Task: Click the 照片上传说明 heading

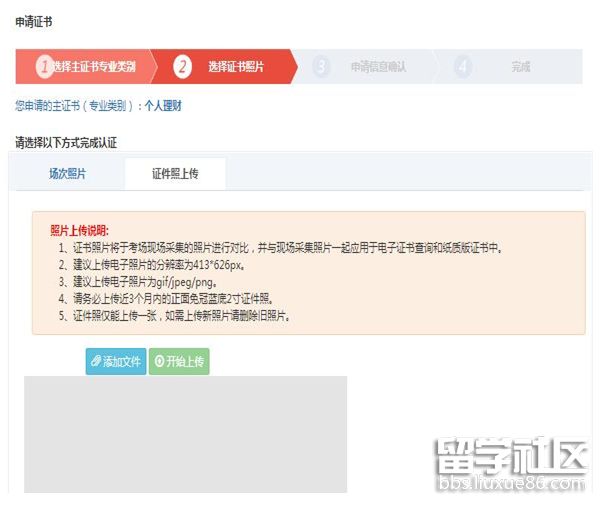Action: pos(78,230)
